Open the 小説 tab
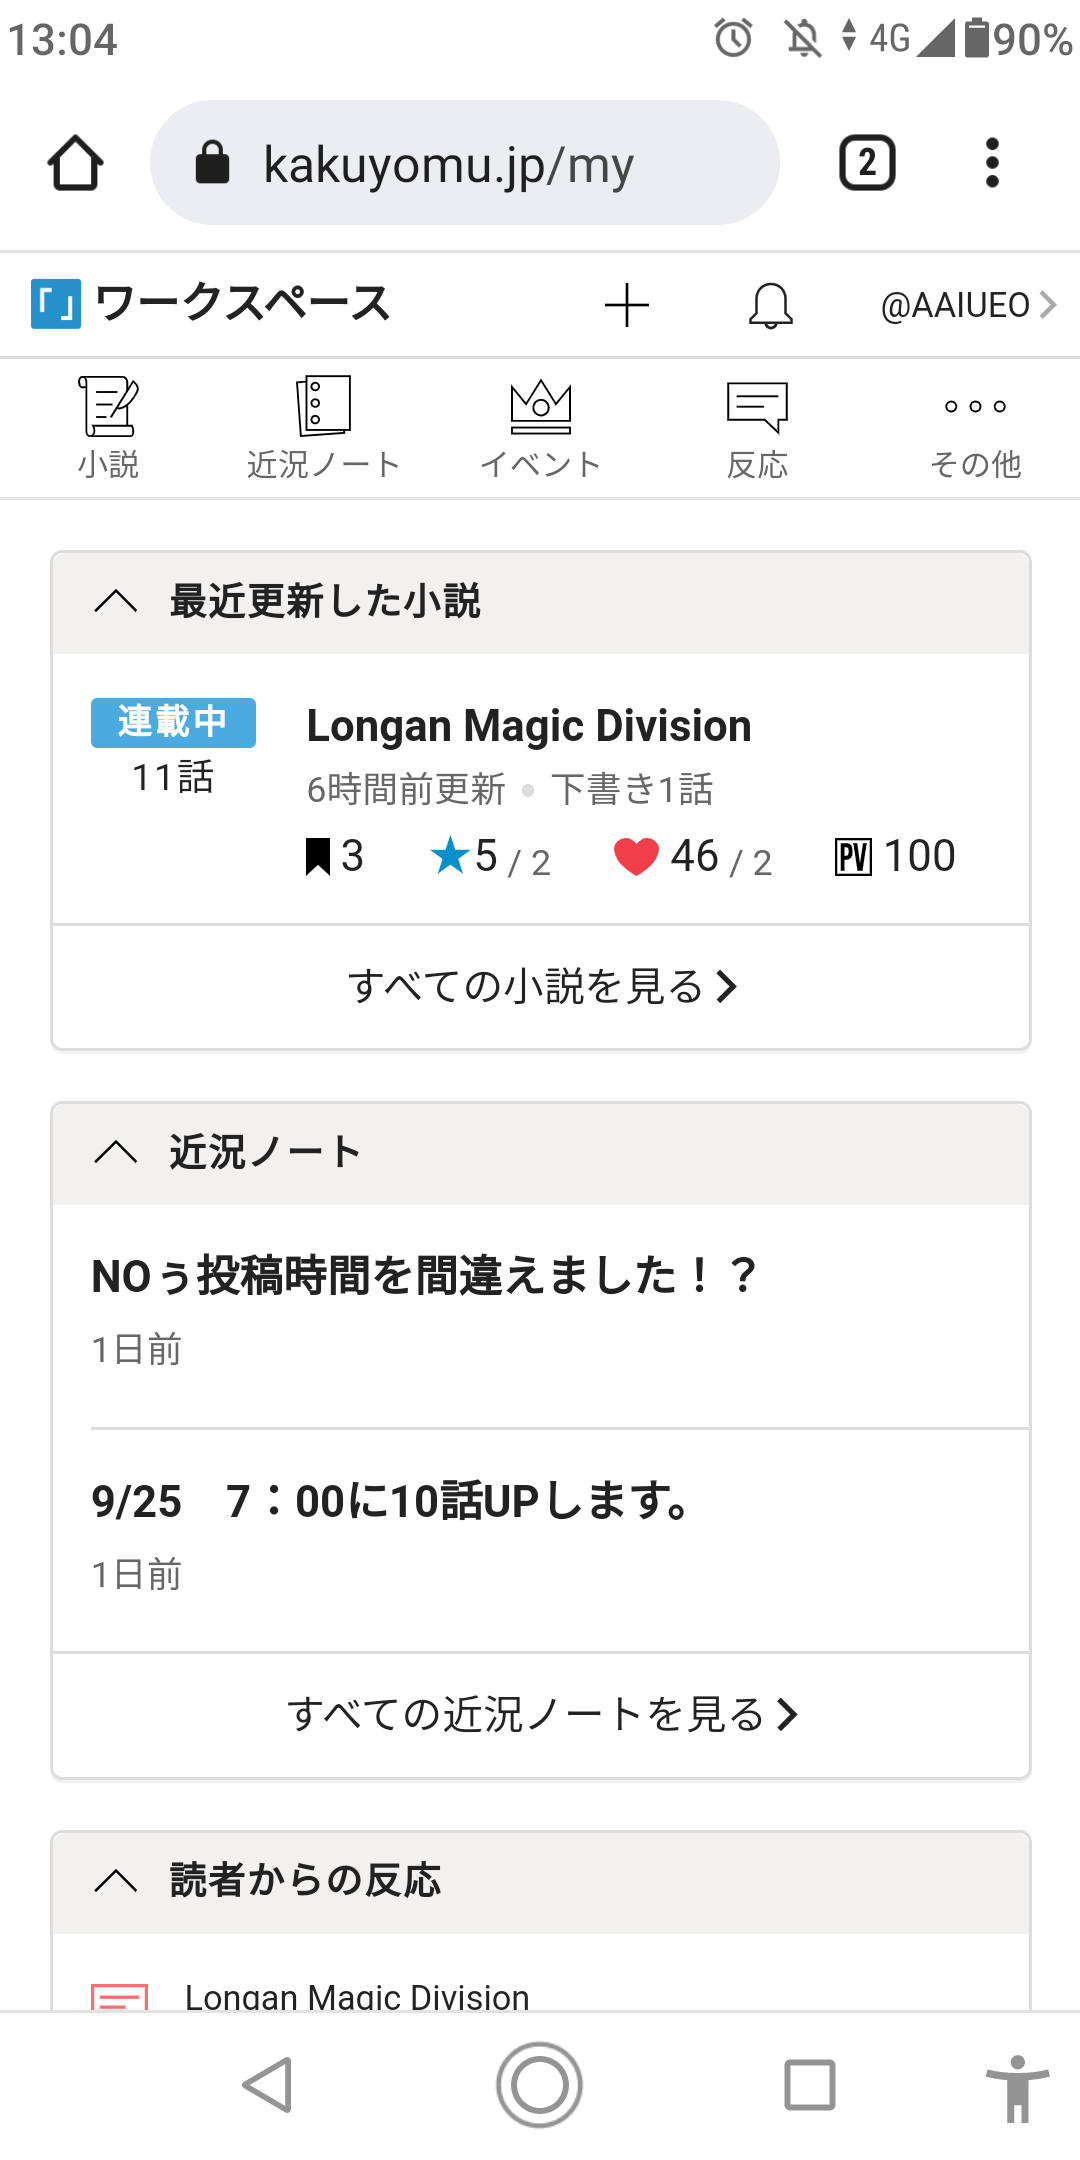This screenshot has height=2160, width=1080. 108,428
